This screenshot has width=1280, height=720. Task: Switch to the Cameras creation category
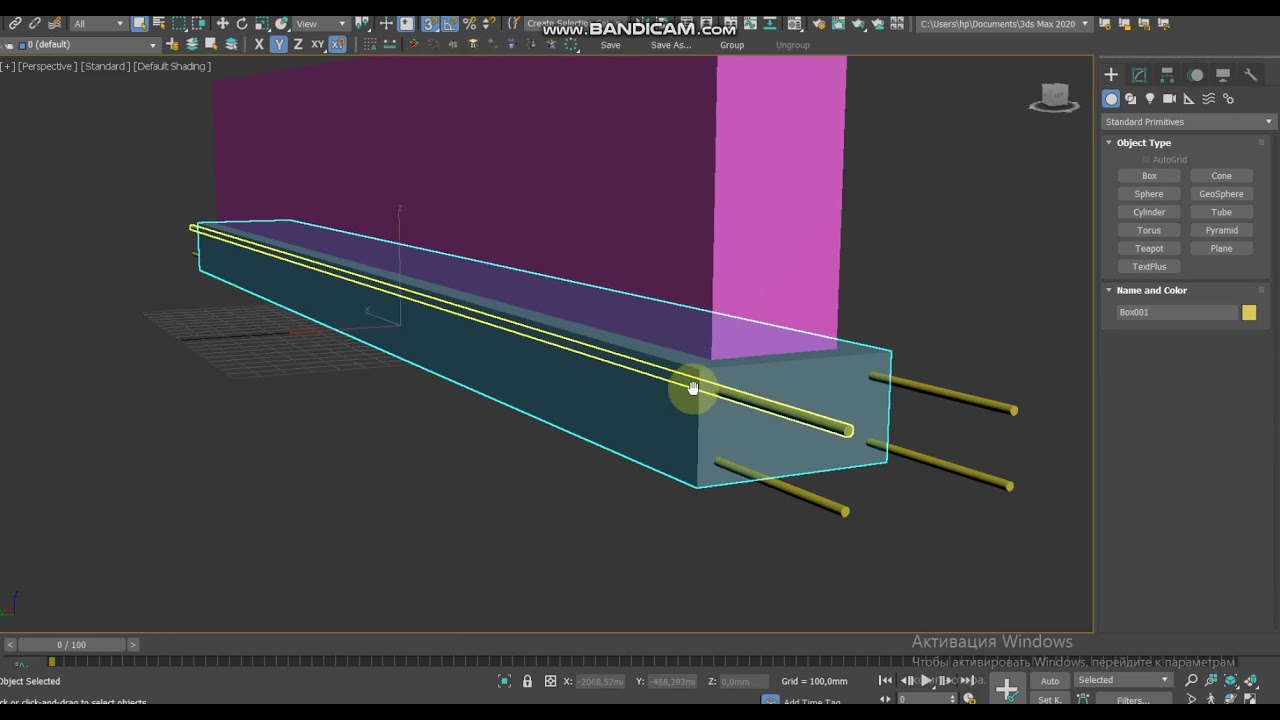[1169, 99]
